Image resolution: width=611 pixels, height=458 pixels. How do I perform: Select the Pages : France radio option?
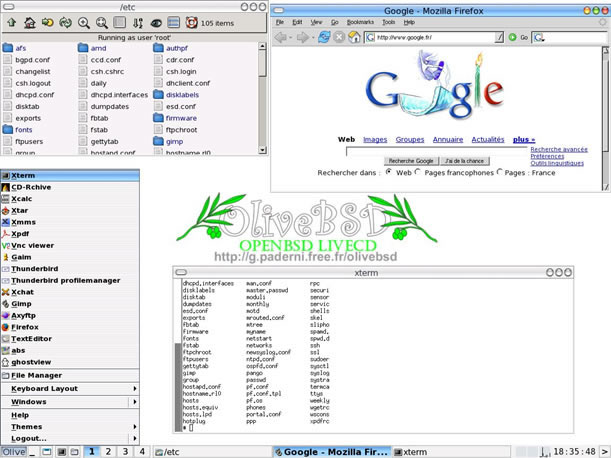[x=499, y=172]
